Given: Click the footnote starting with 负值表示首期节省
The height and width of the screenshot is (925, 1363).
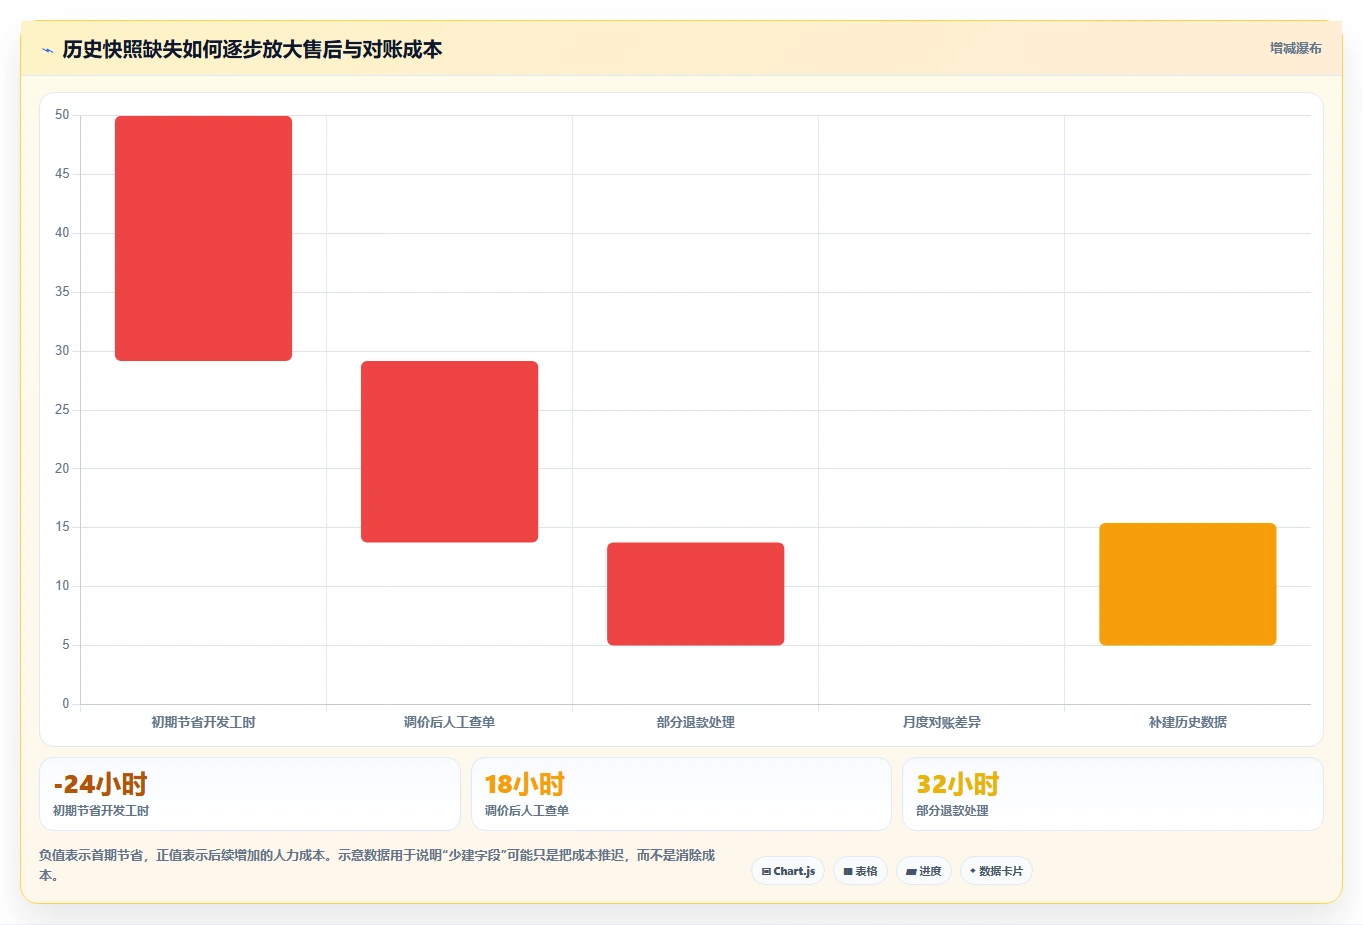Looking at the screenshot, I should coord(377,865).
